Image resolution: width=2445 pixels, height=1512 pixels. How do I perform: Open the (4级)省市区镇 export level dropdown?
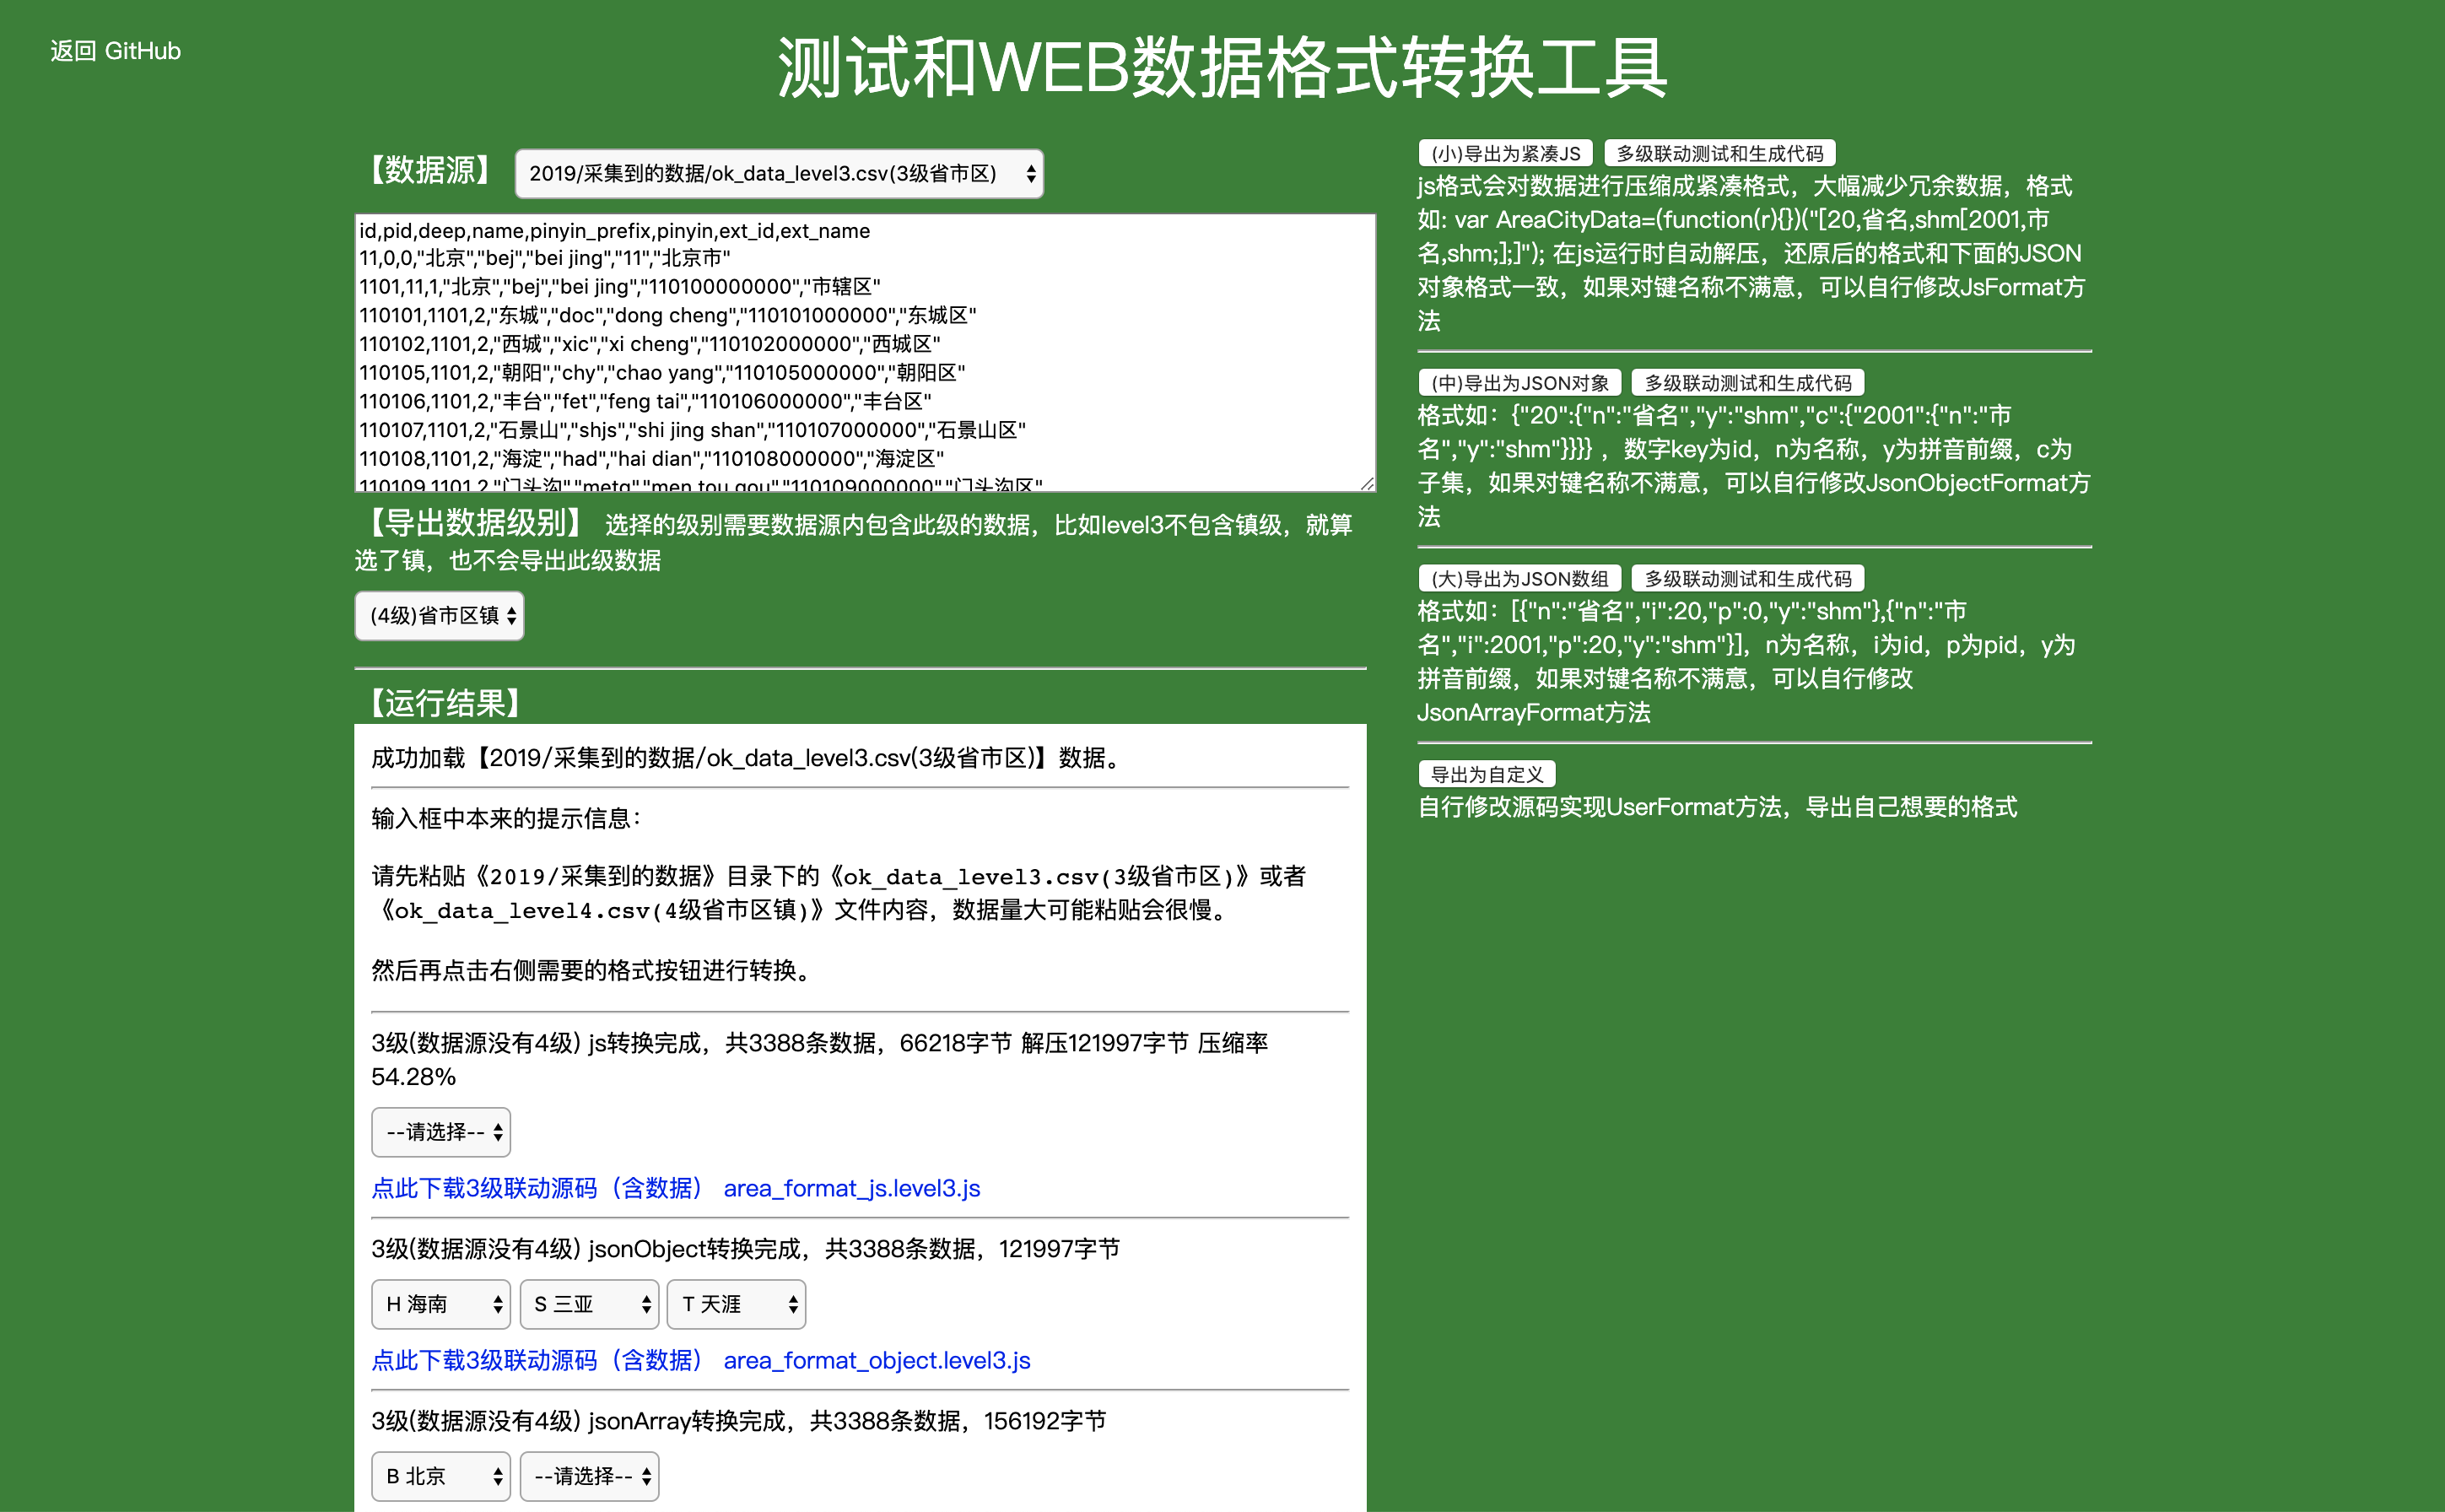tap(439, 616)
